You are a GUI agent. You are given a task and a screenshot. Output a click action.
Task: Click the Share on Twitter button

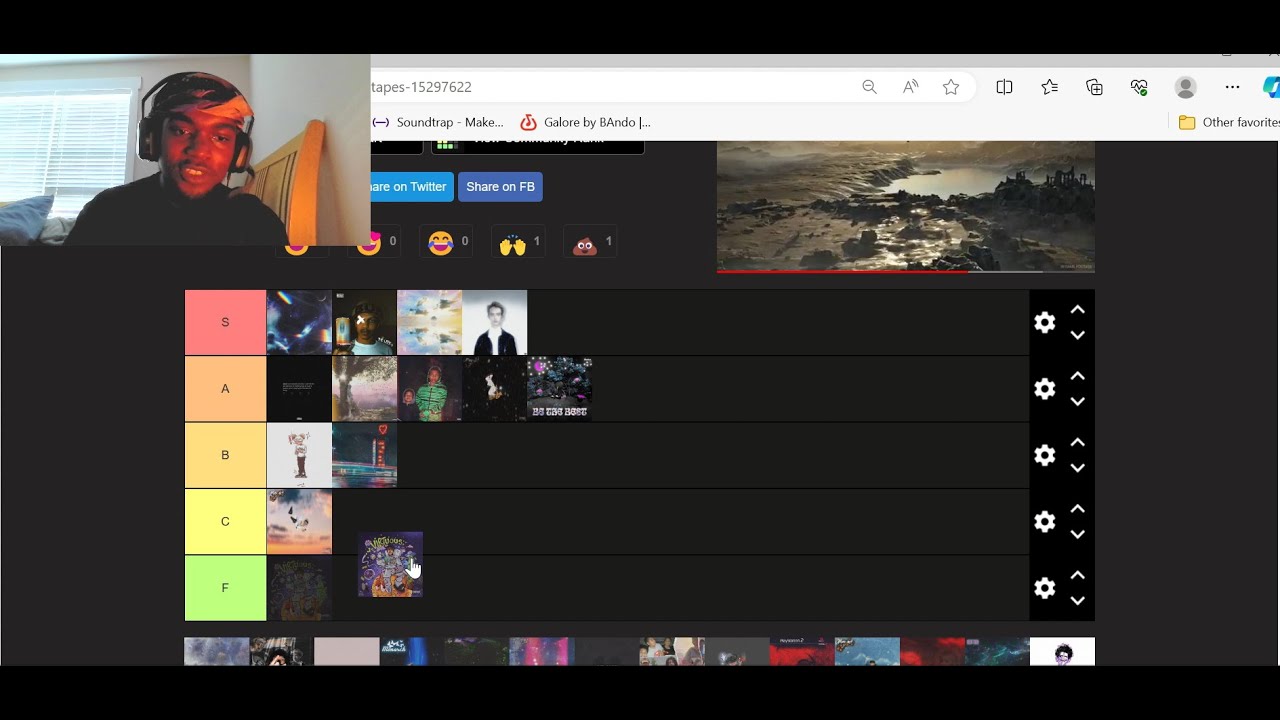pos(411,187)
